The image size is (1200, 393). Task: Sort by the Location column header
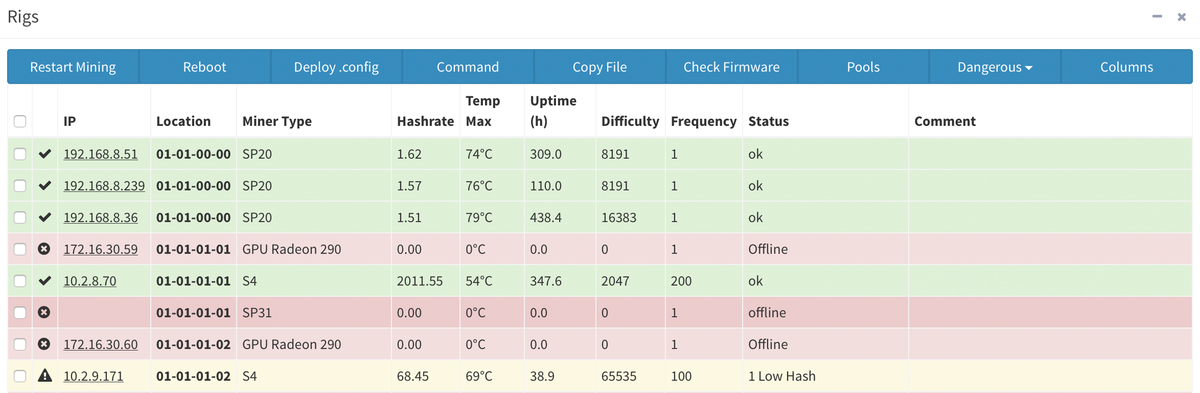click(x=183, y=121)
